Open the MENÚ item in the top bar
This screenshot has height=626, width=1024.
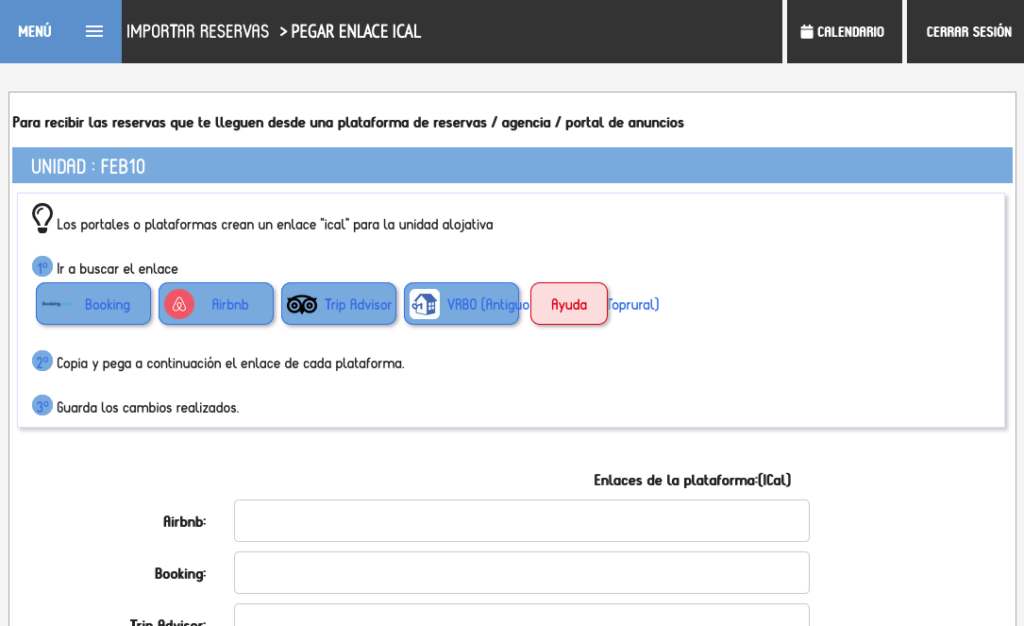point(33,31)
